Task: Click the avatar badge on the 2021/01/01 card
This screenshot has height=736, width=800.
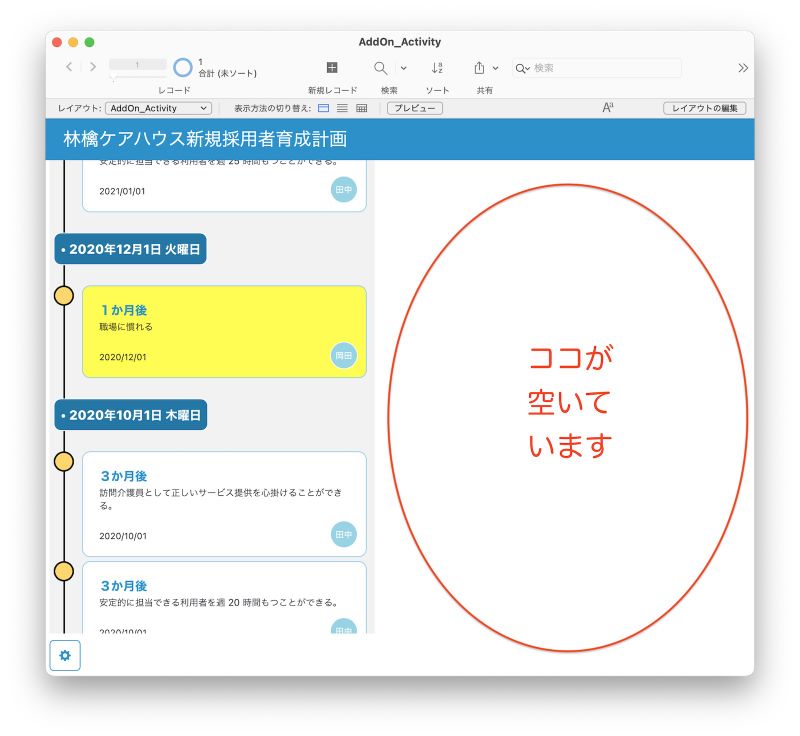Action: (343, 190)
